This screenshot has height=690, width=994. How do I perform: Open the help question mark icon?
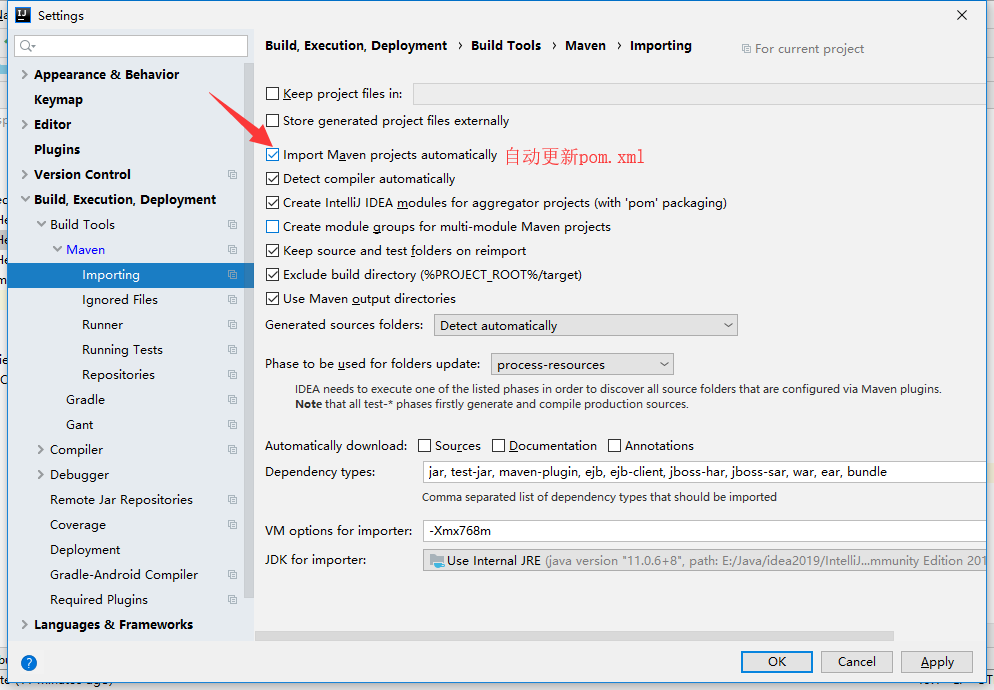click(x=29, y=663)
